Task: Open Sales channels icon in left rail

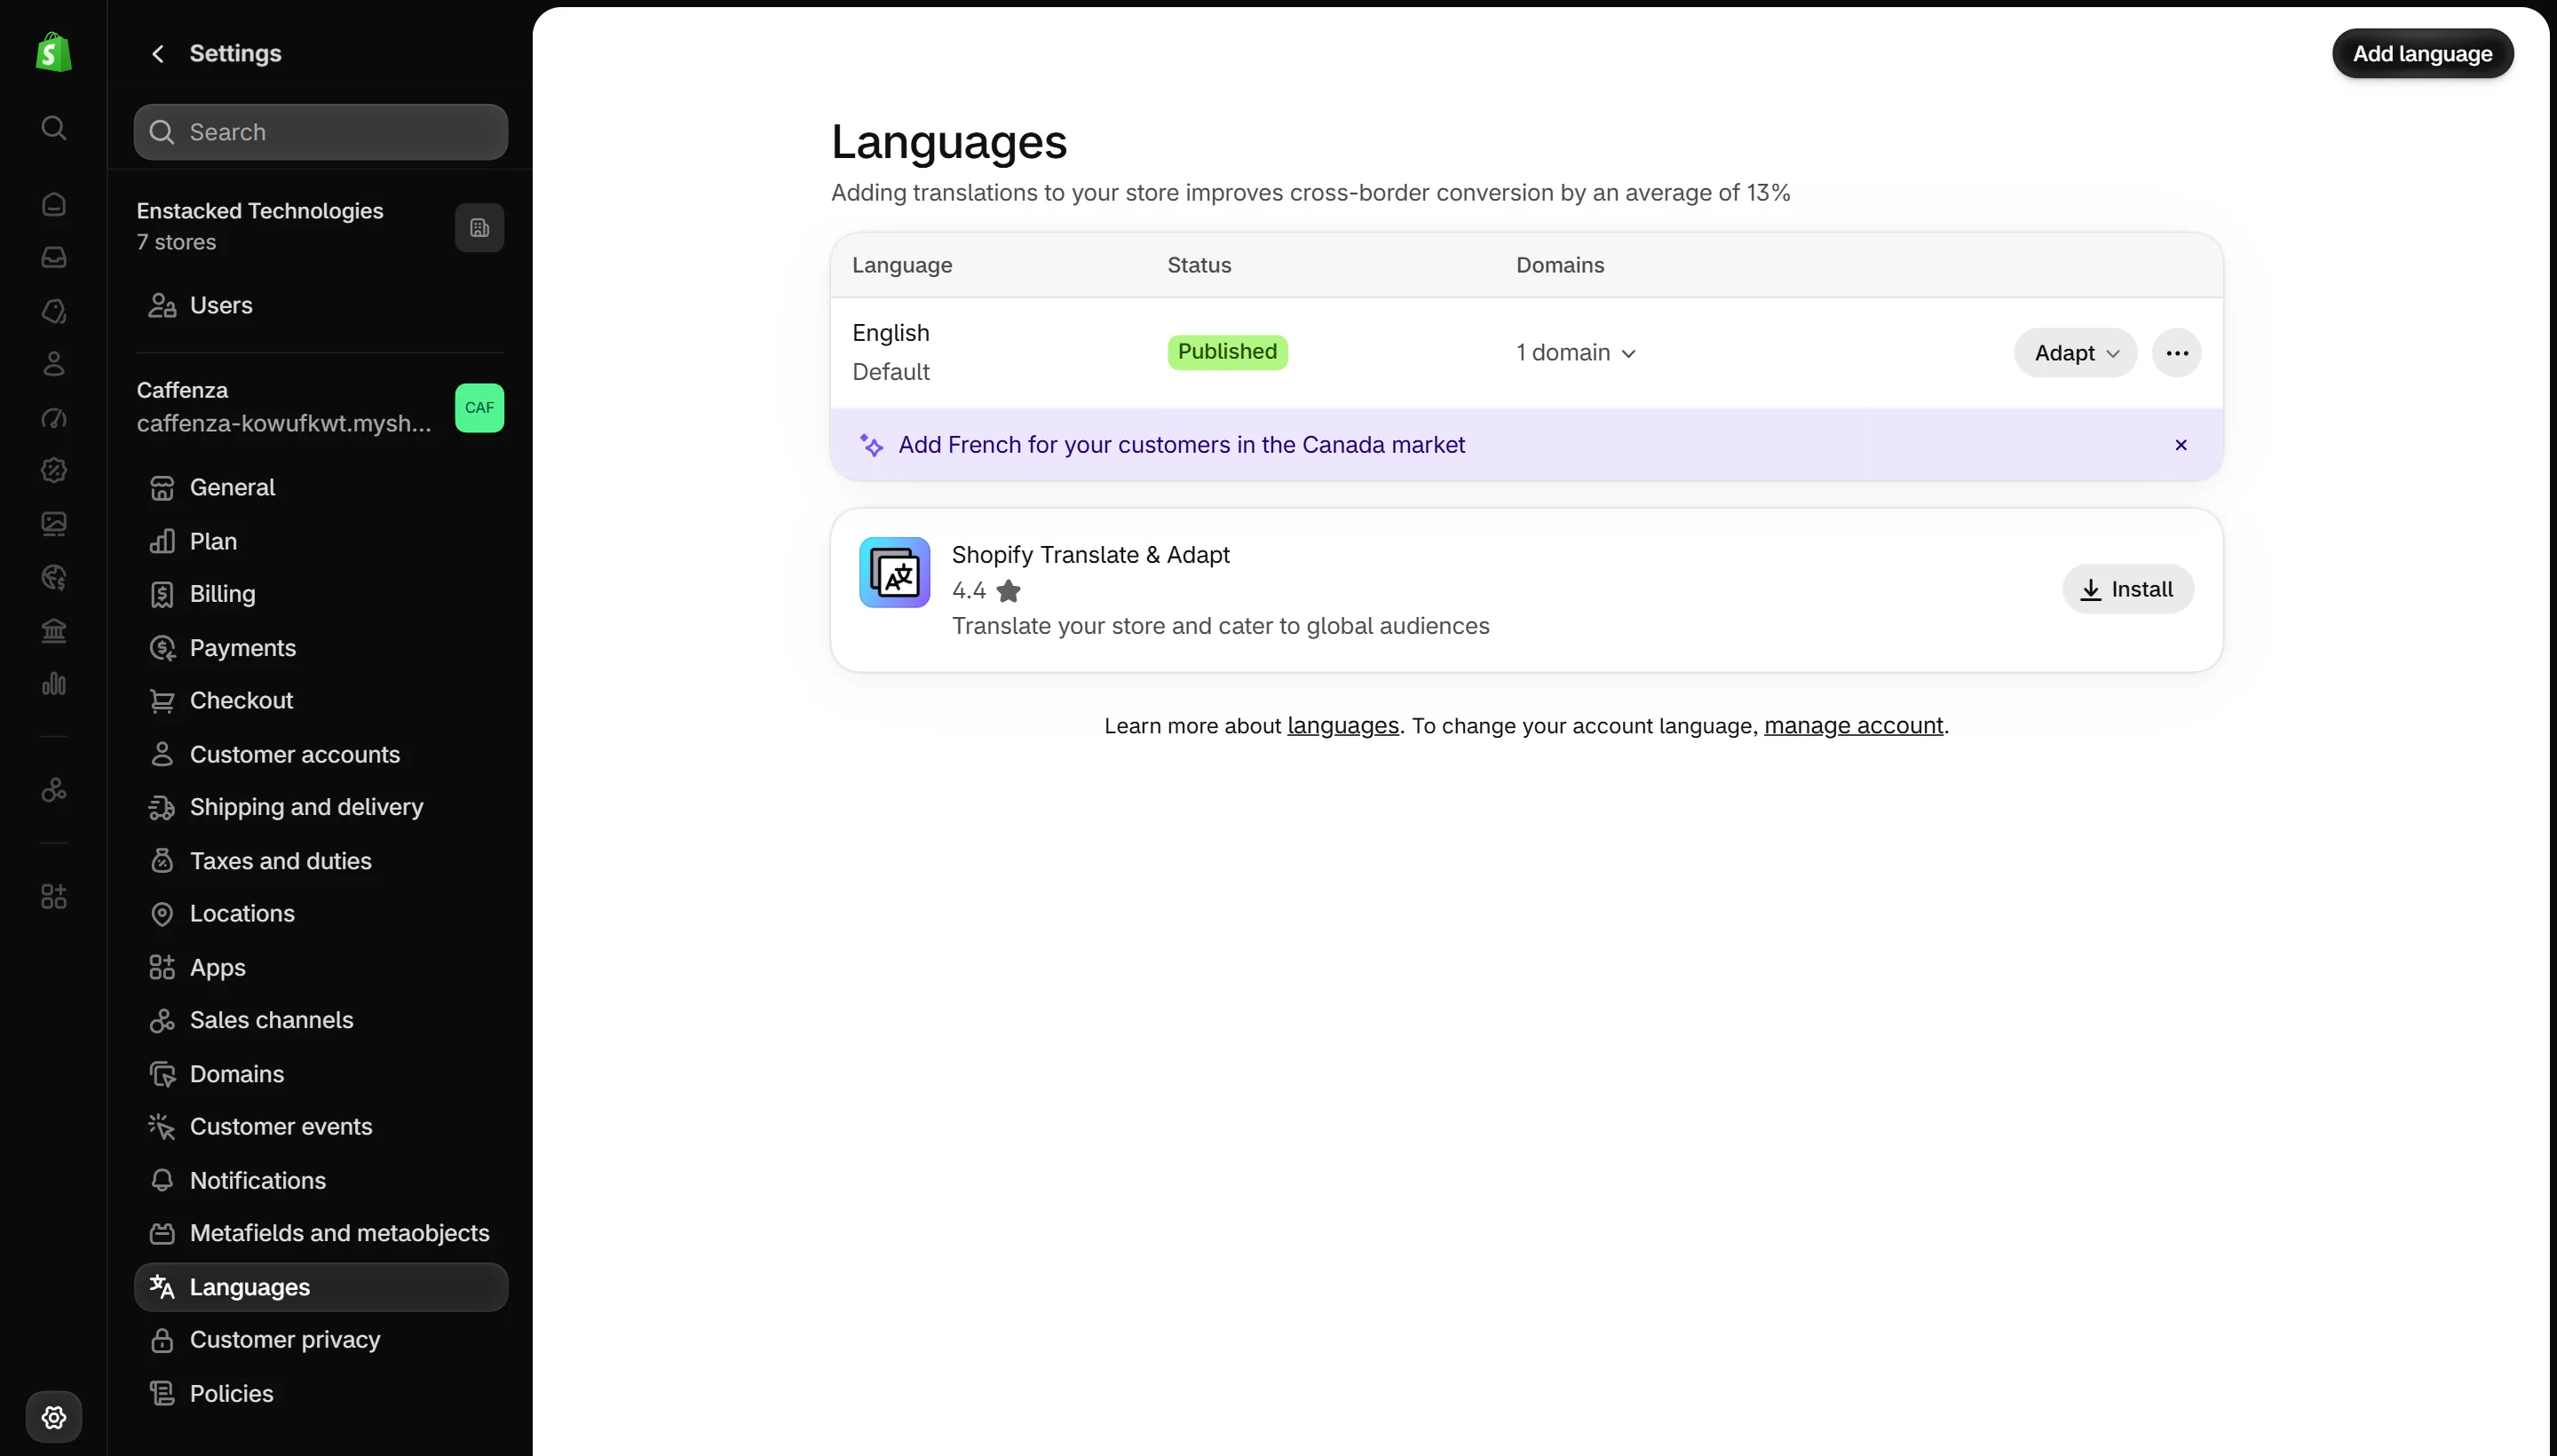Action: (54, 790)
